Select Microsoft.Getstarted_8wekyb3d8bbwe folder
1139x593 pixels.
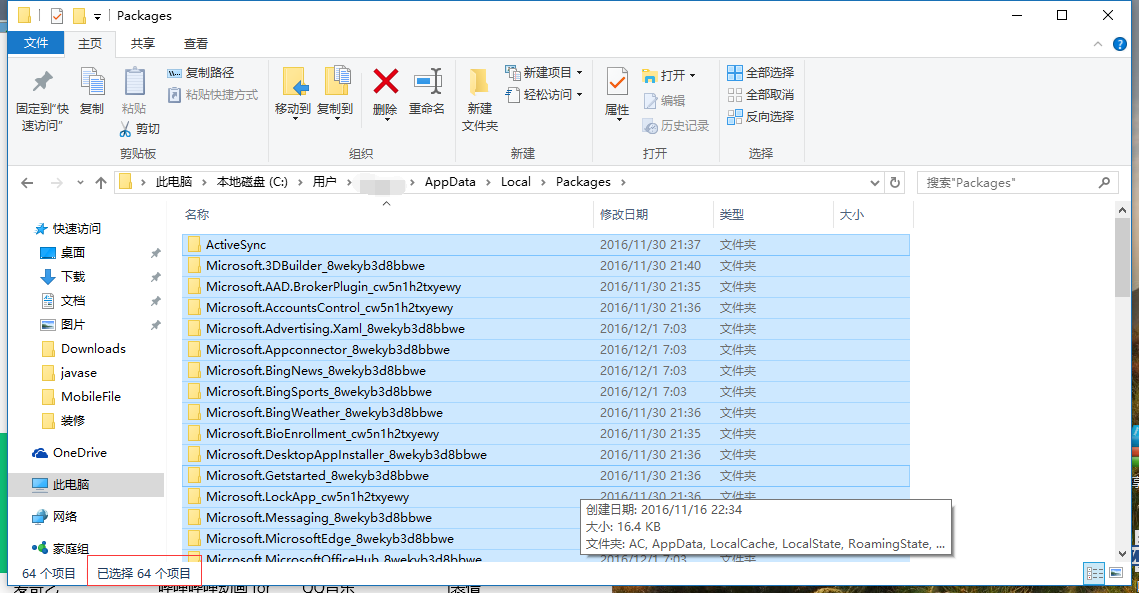pyautogui.click(x=546, y=476)
